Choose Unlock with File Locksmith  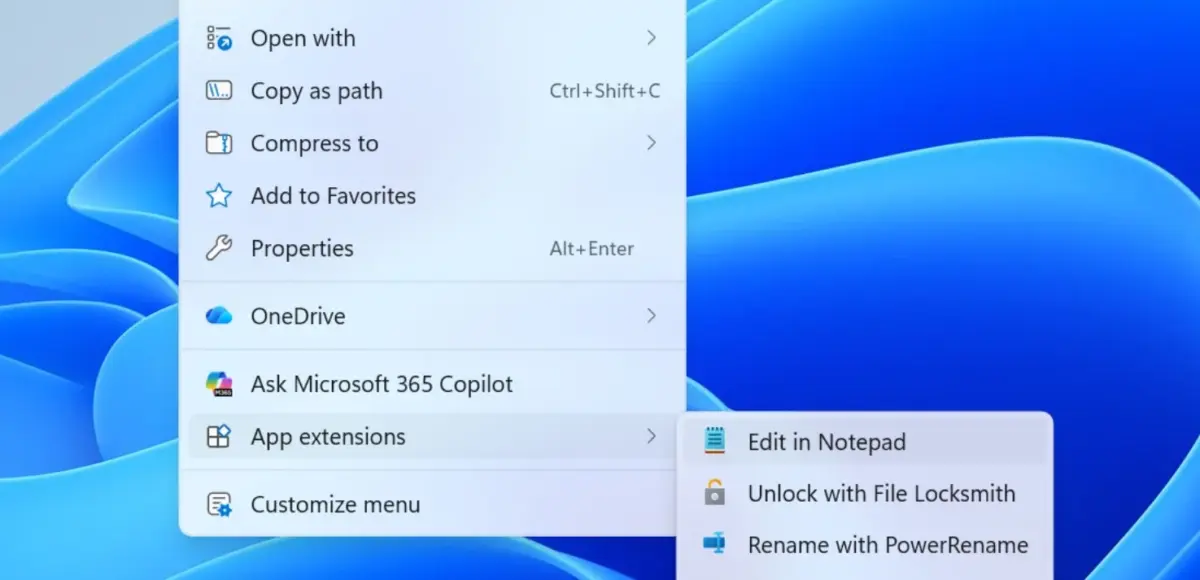tap(865, 493)
